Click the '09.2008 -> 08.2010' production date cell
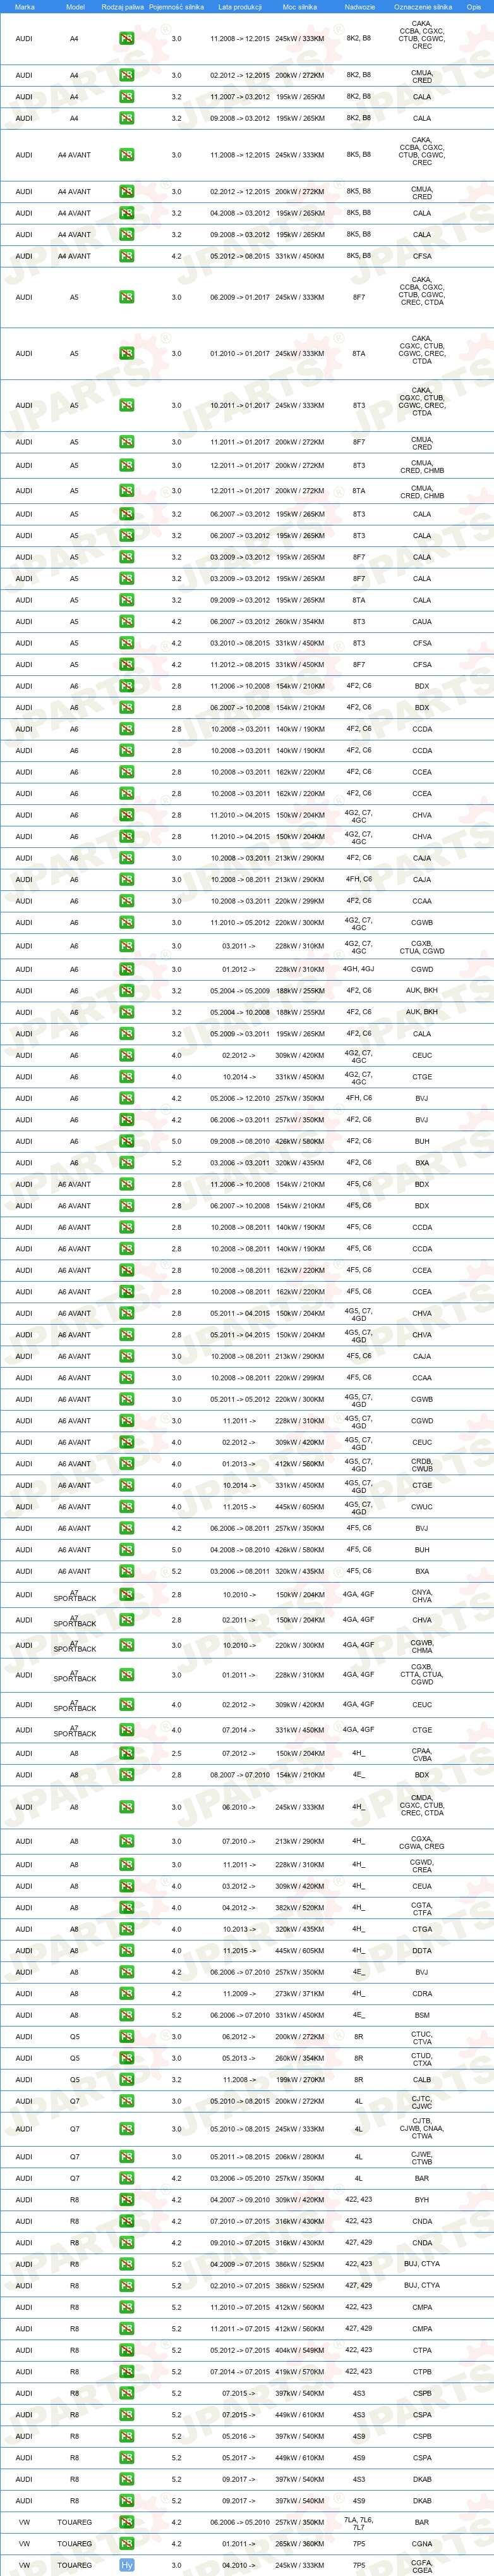The width and height of the screenshot is (494, 2576). pos(240,1141)
